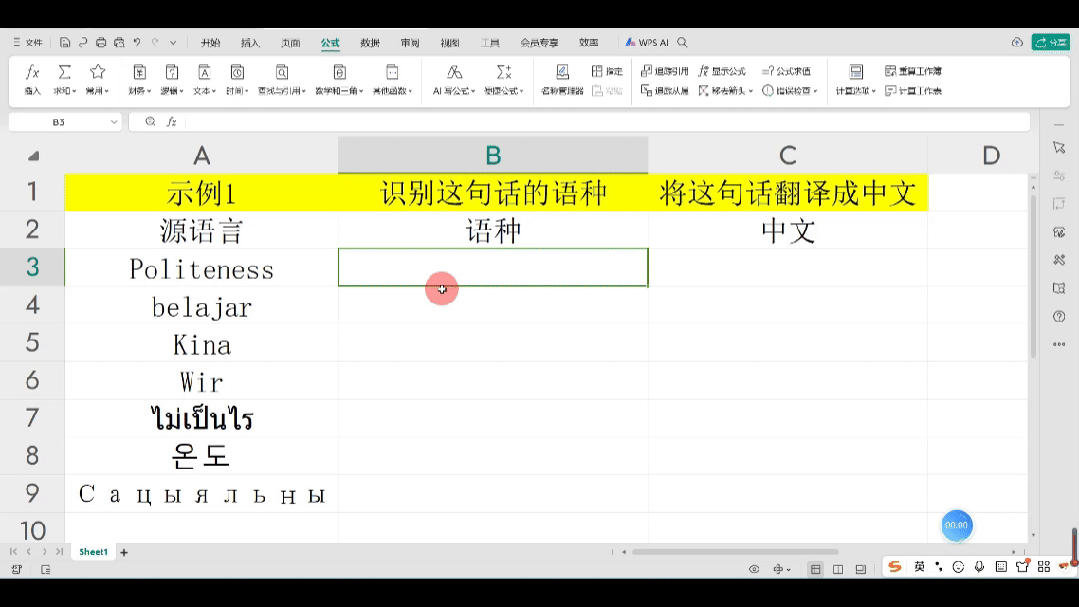Screen dimensions: 1079x607
Task: Switch to the Data (数据) tab
Action: click(x=370, y=43)
